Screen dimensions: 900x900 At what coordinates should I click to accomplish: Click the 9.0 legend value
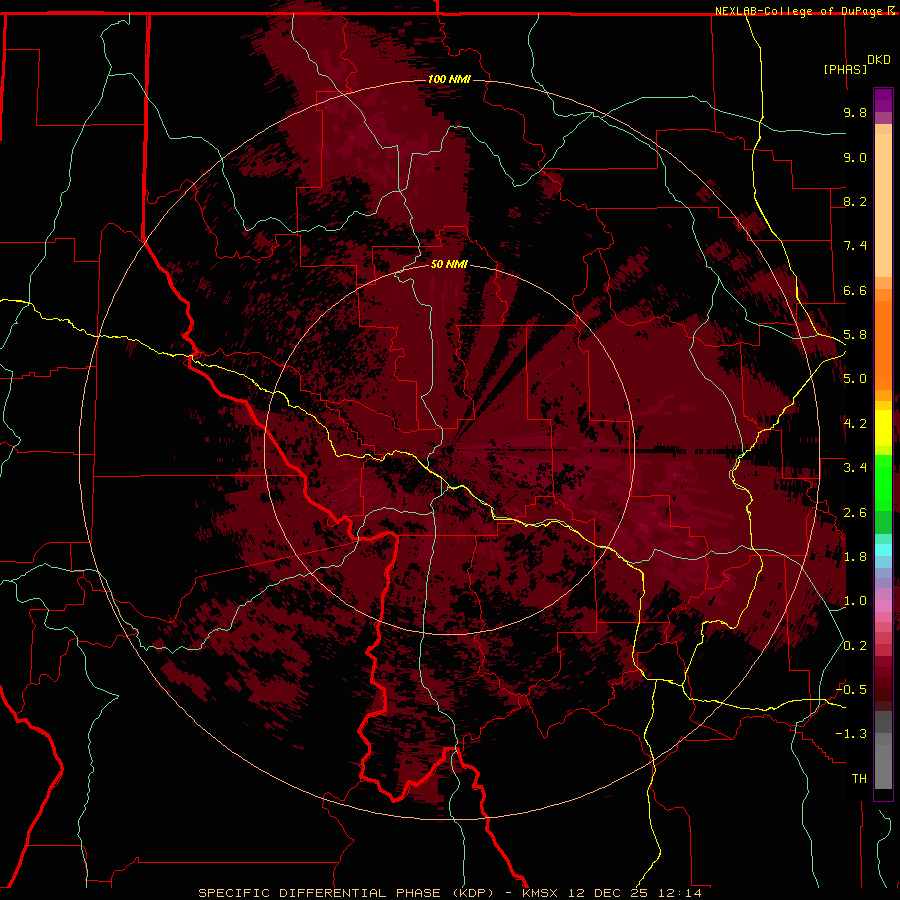point(855,157)
